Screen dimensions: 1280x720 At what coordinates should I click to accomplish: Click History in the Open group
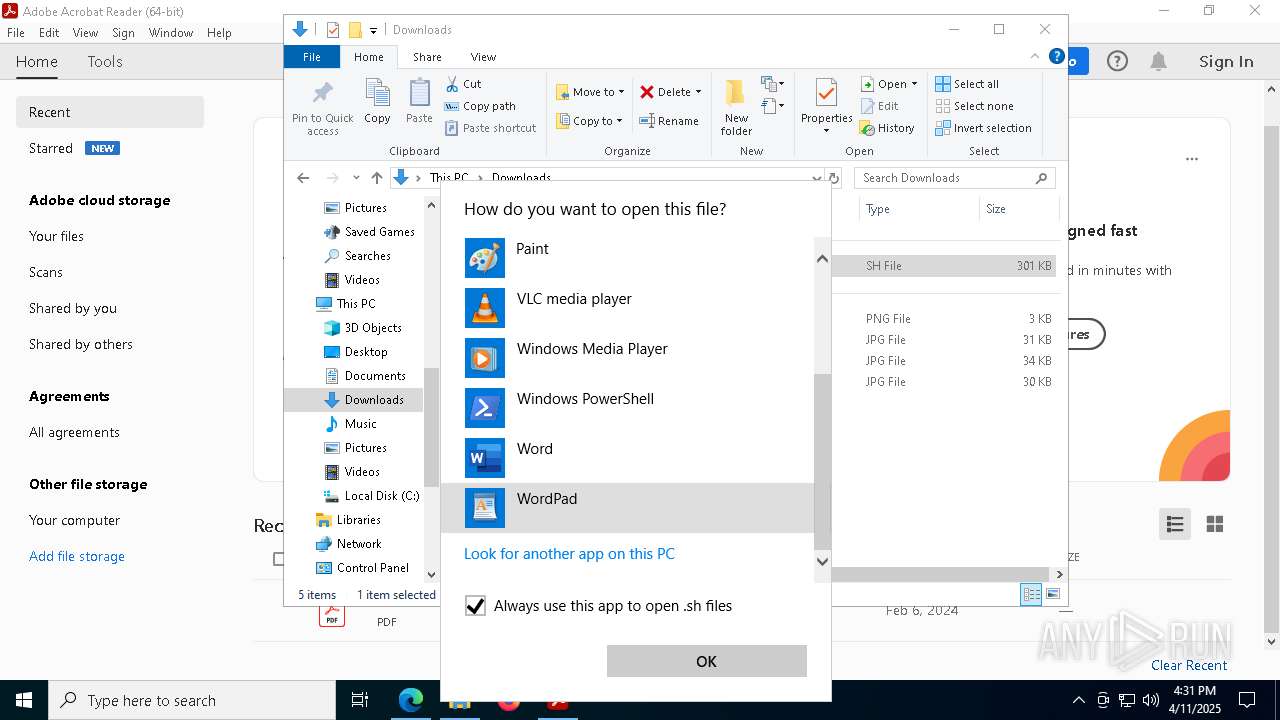click(887, 128)
